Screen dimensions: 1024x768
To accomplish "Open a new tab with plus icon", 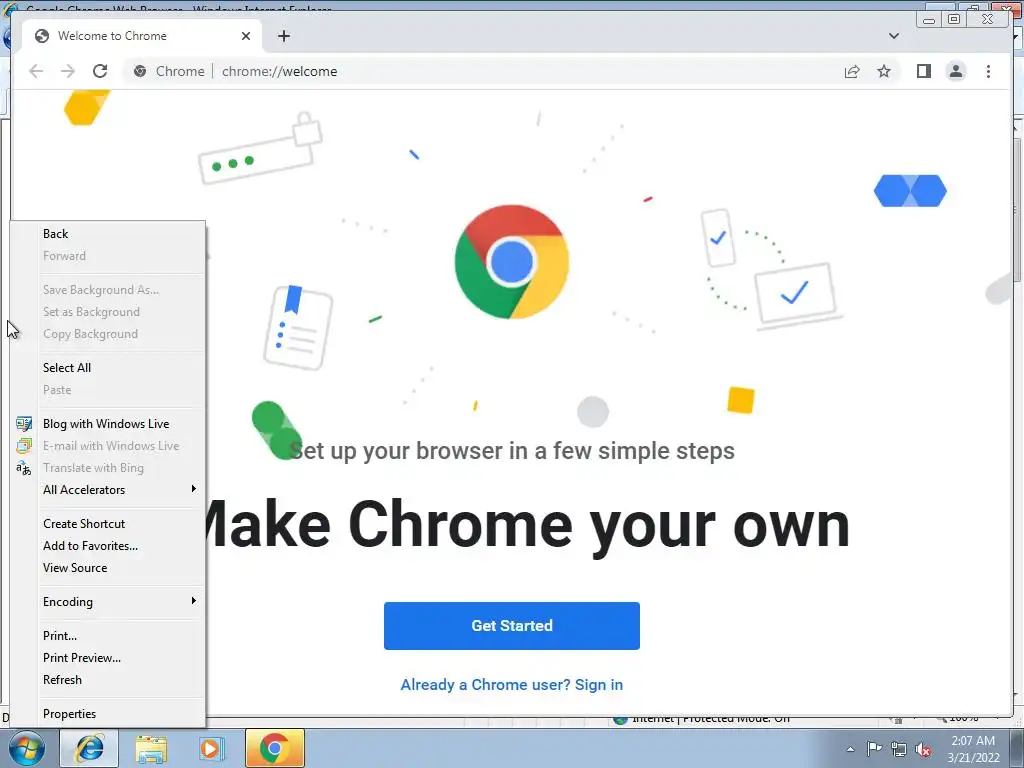I will pos(283,36).
